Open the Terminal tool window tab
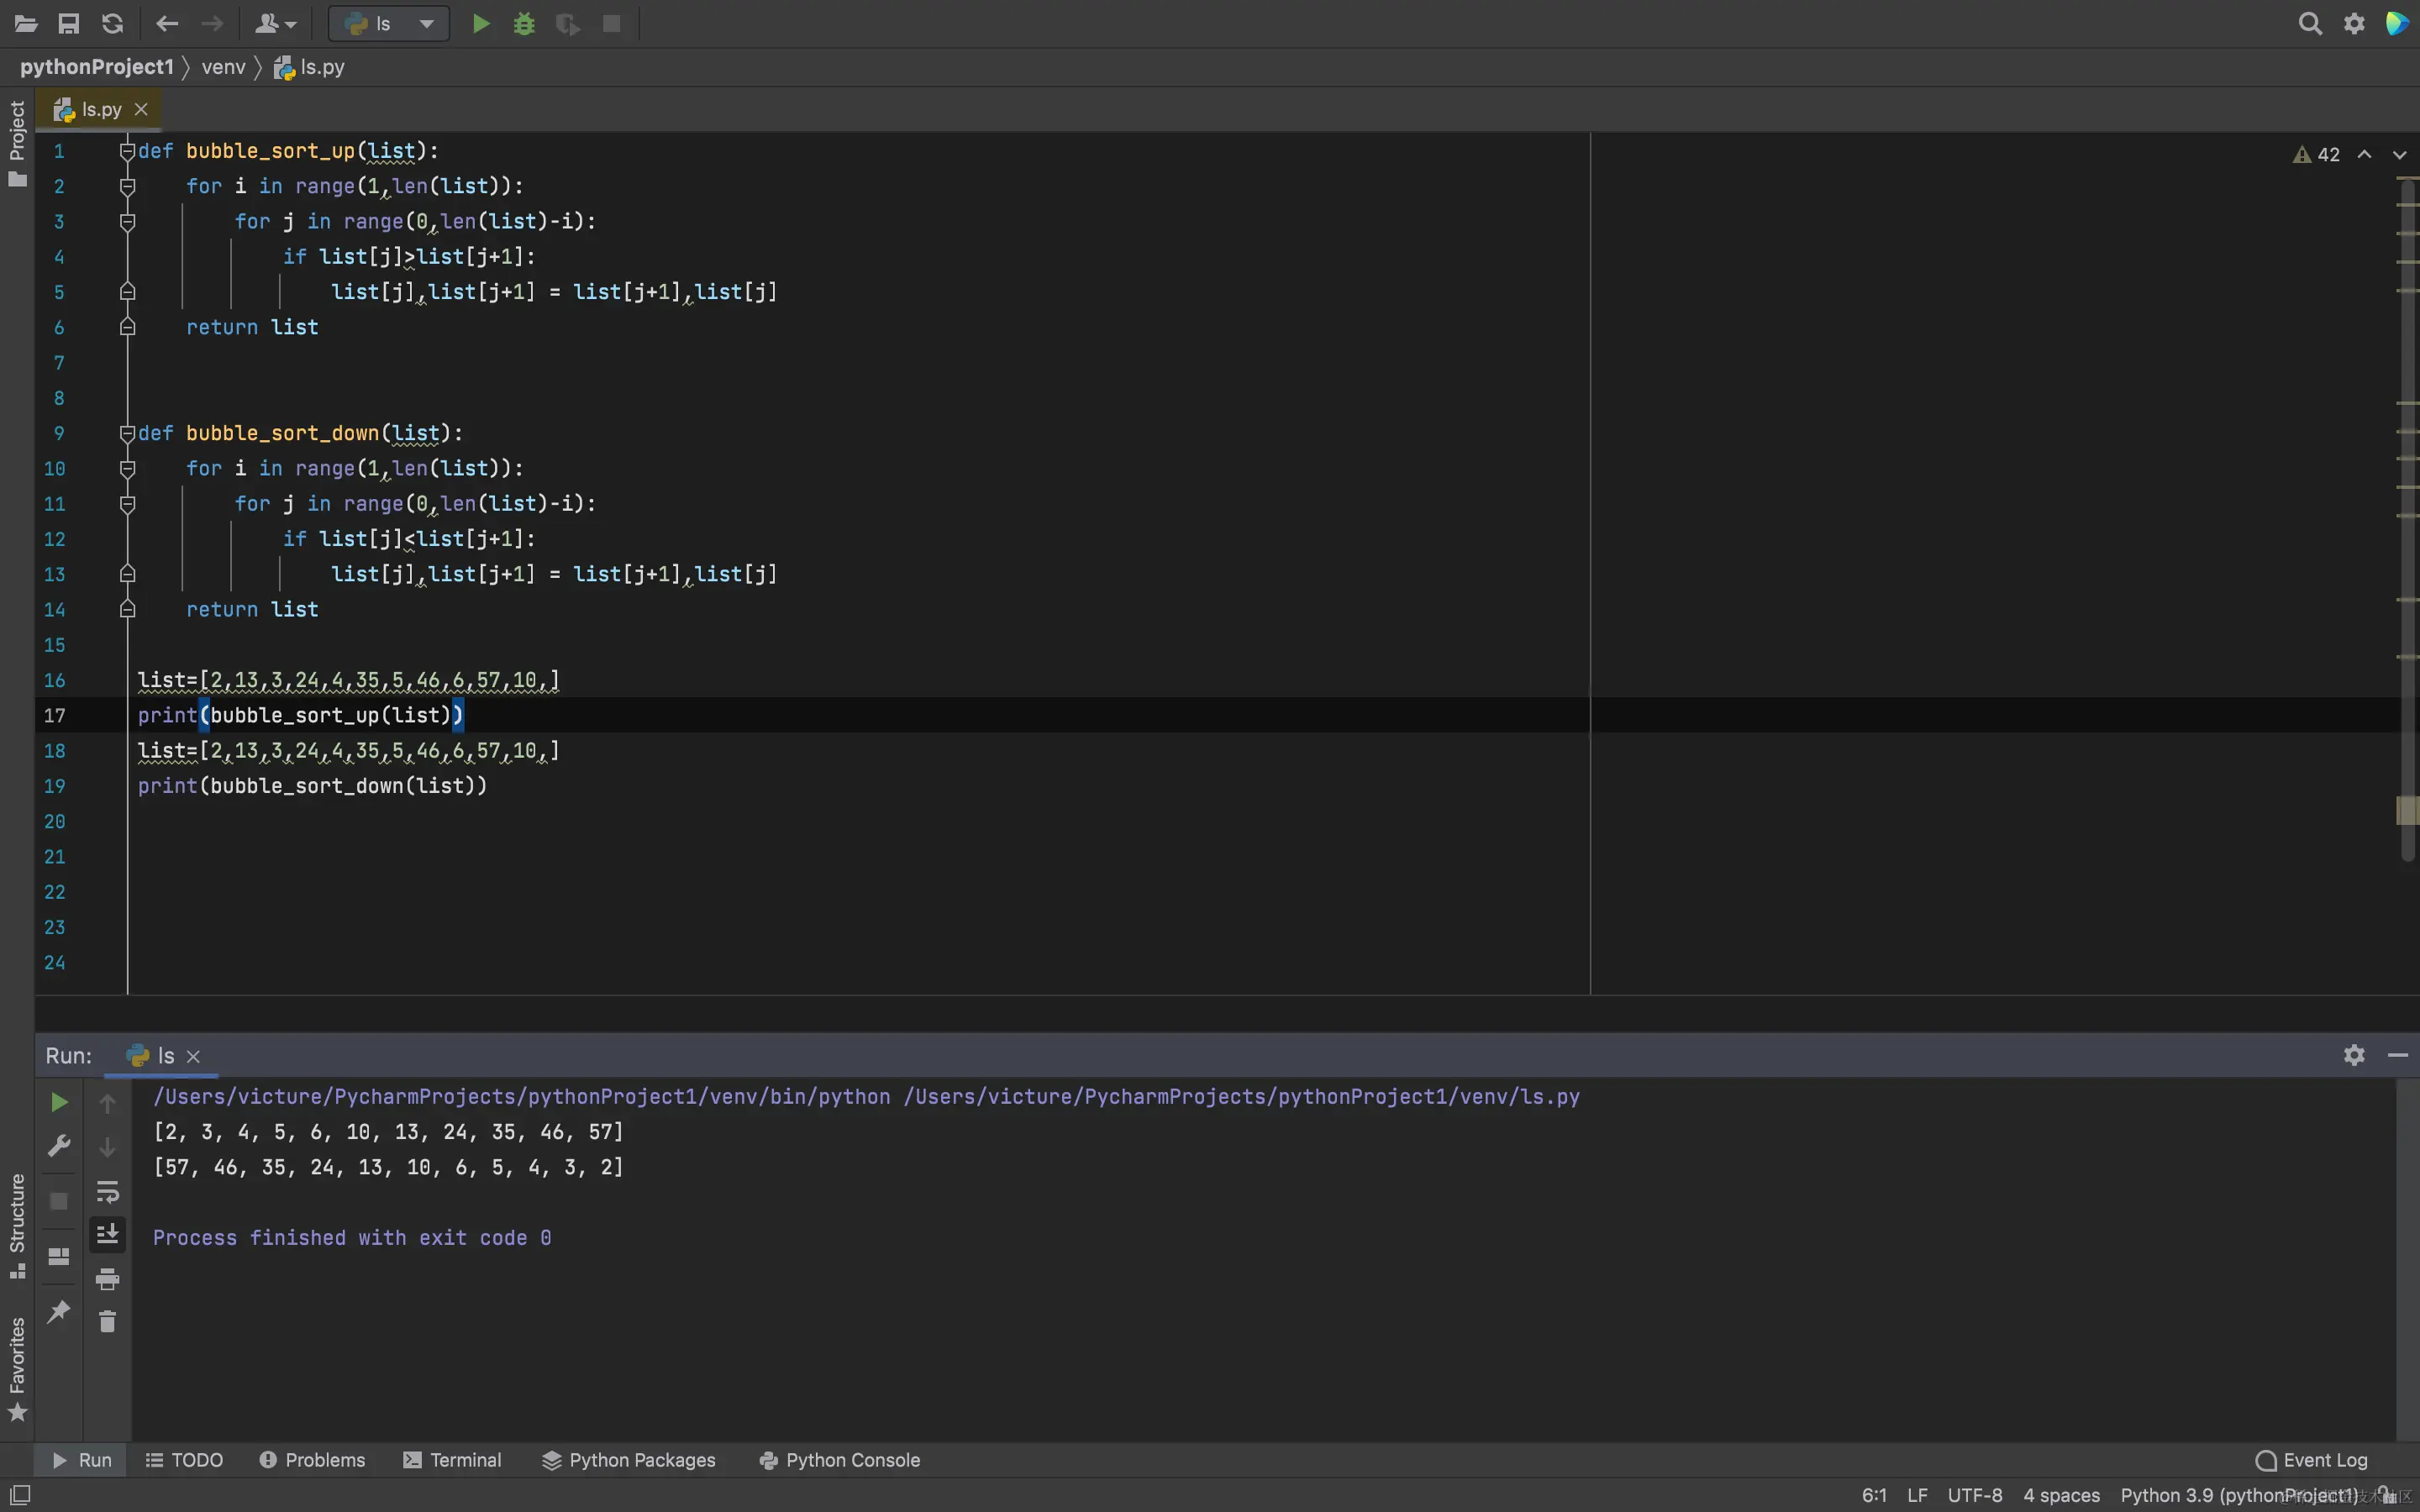The height and width of the screenshot is (1512, 2420). click(453, 1460)
